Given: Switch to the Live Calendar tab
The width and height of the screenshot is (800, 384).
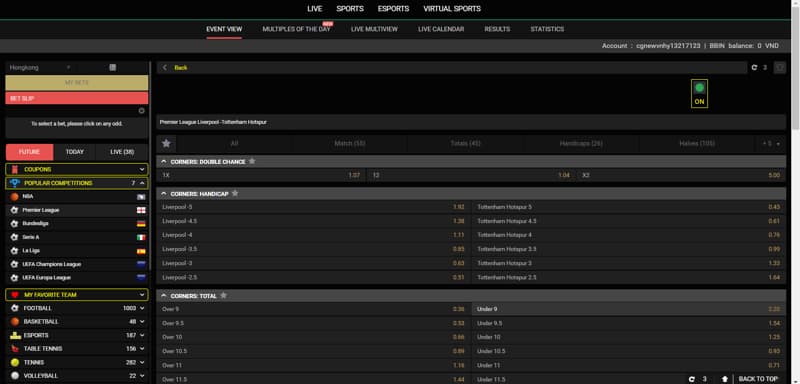Looking at the screenshot, I should click(x=441, y=29).
